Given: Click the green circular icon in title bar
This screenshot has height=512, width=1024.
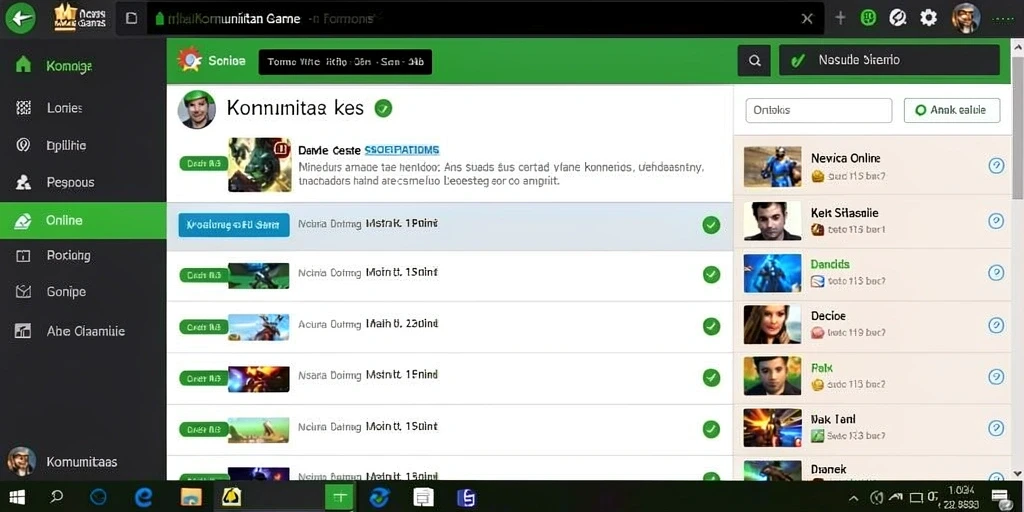Looking at the screenshot, I should (x=868, y=18).
